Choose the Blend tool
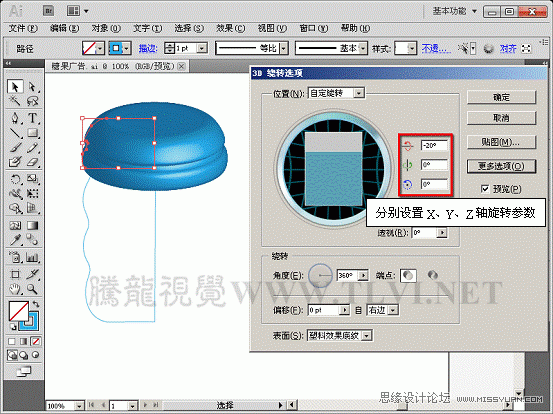Image resolution: width=553 pixels, height=414 pixels. tap(32, 240)
